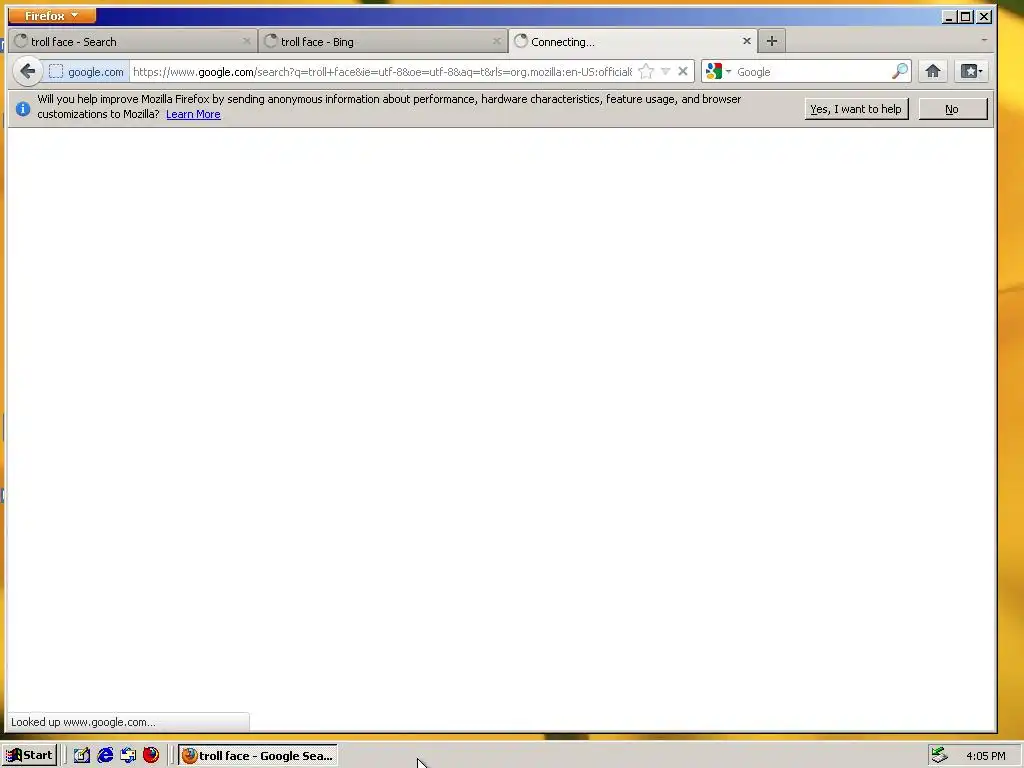The height and width of the screenshot is (768, 1024).
Task: Click 'Yes, I want to help' button
Action: (856, 109)
